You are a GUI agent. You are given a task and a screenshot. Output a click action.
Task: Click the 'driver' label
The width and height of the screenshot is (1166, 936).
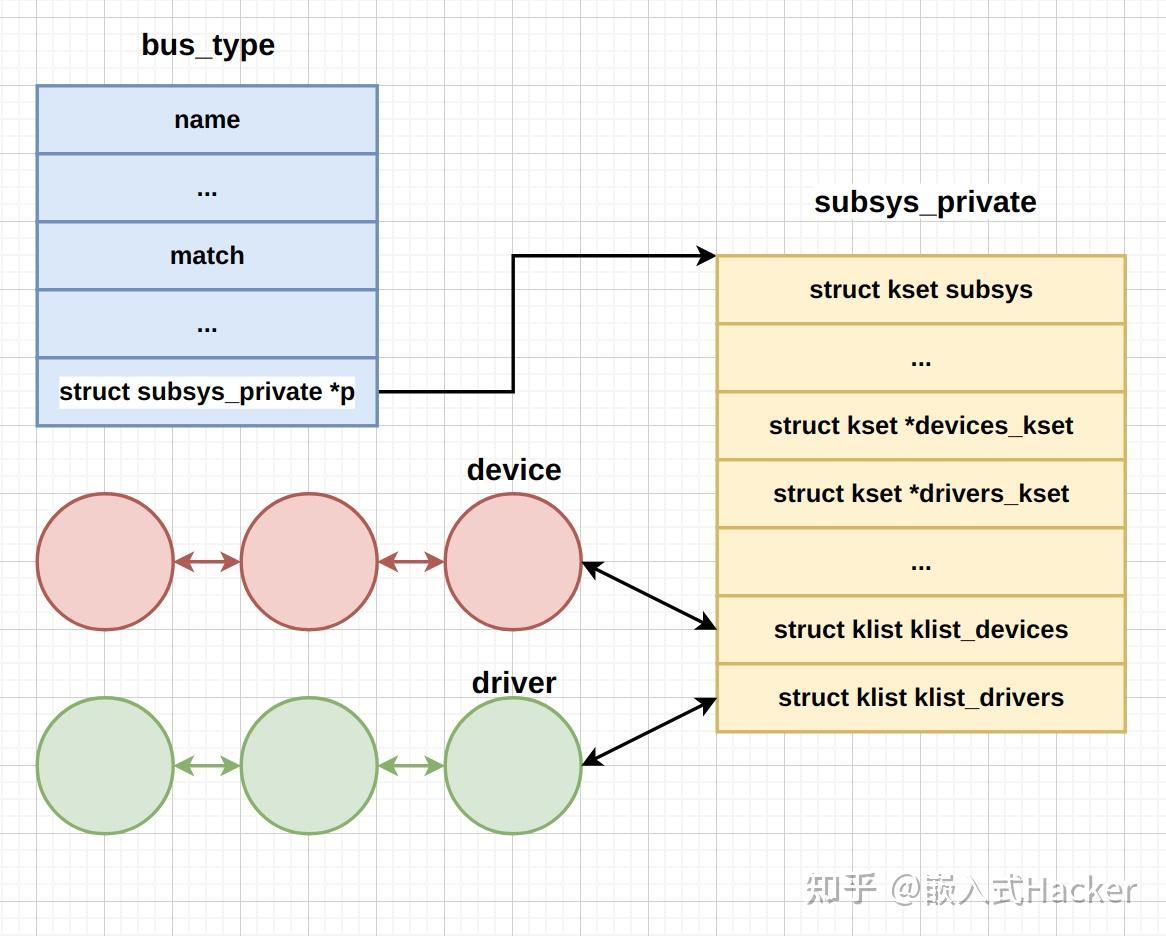514,682
